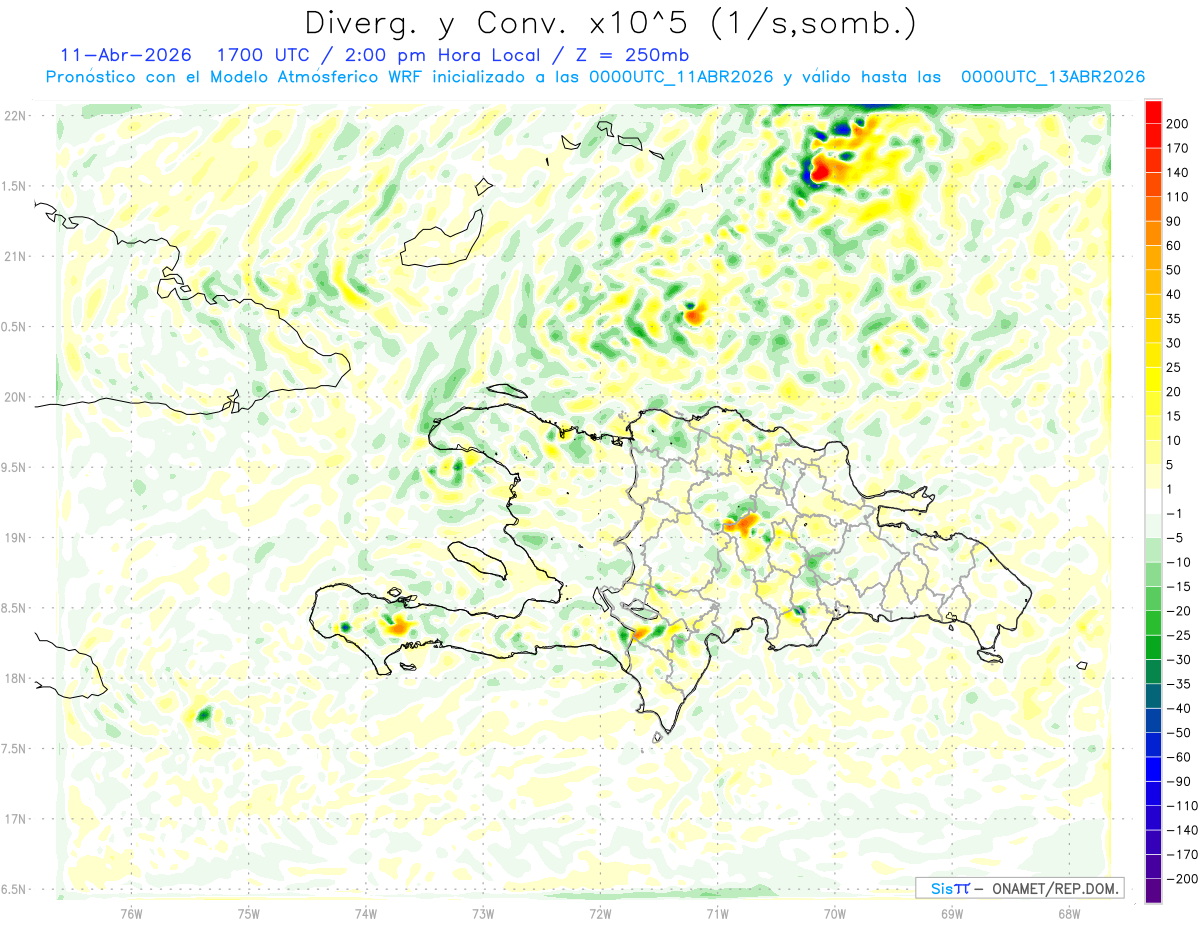This screenshot has height=927, width=1200.
Task: Click the 1700 UTC time text
Action: click(x=252, y=54)
